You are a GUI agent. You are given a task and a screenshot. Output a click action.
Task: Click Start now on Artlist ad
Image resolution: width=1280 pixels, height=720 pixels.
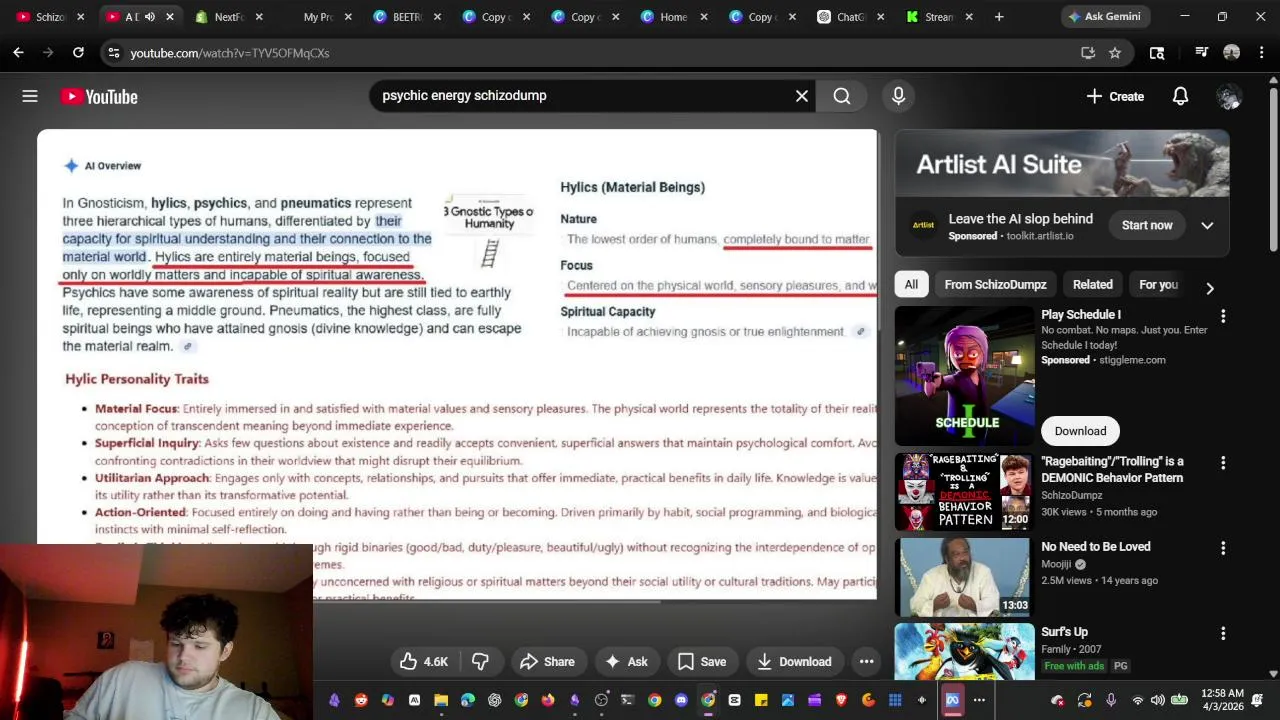(x=1147, y=225)
